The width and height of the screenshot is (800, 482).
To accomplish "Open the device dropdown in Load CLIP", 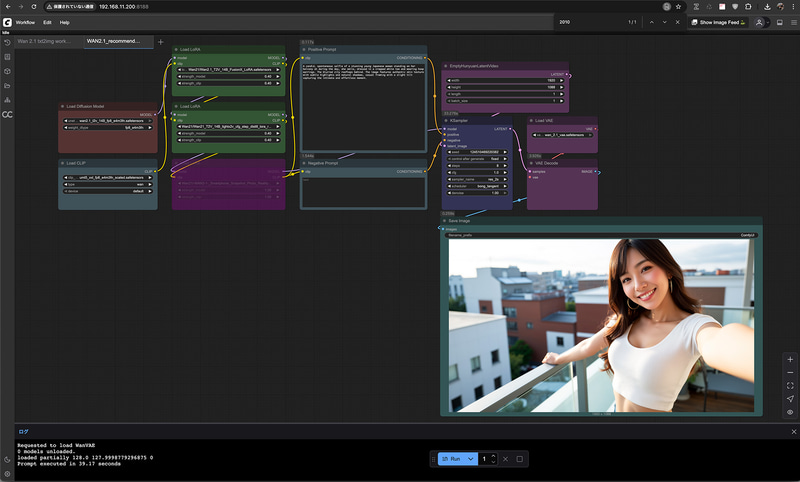I will (108, 191).
